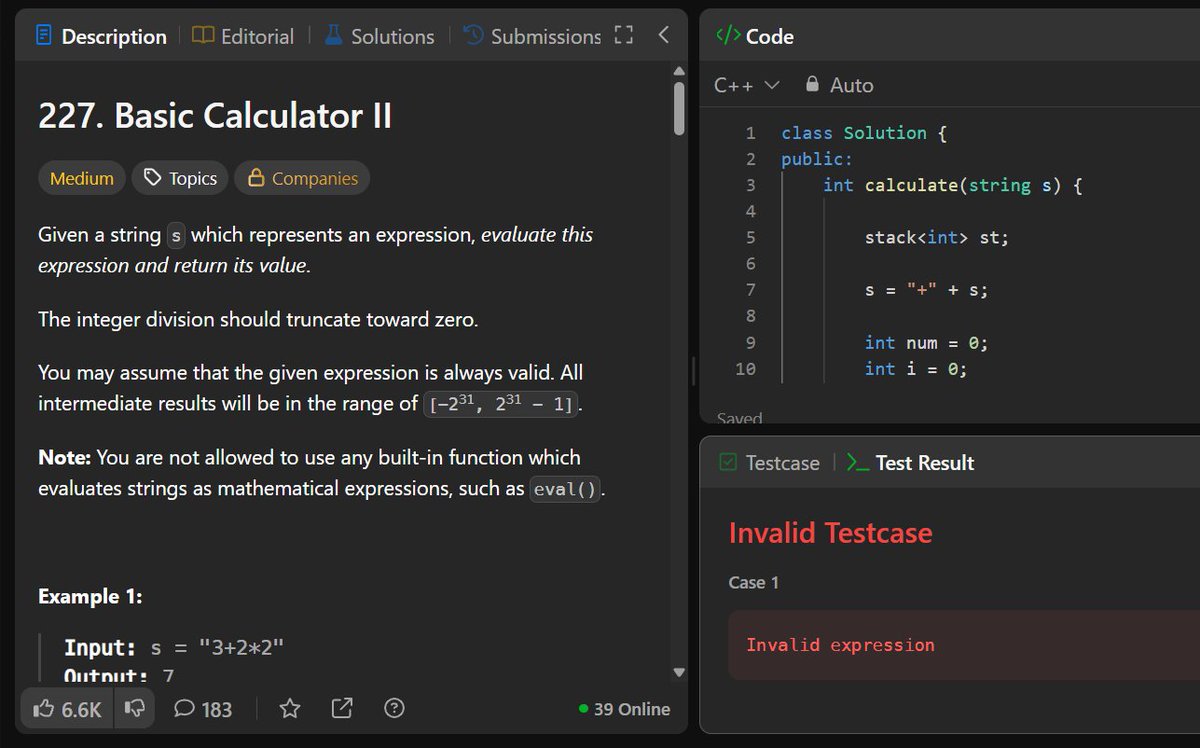Click the Medium difficulty tag

coord(82,178)
